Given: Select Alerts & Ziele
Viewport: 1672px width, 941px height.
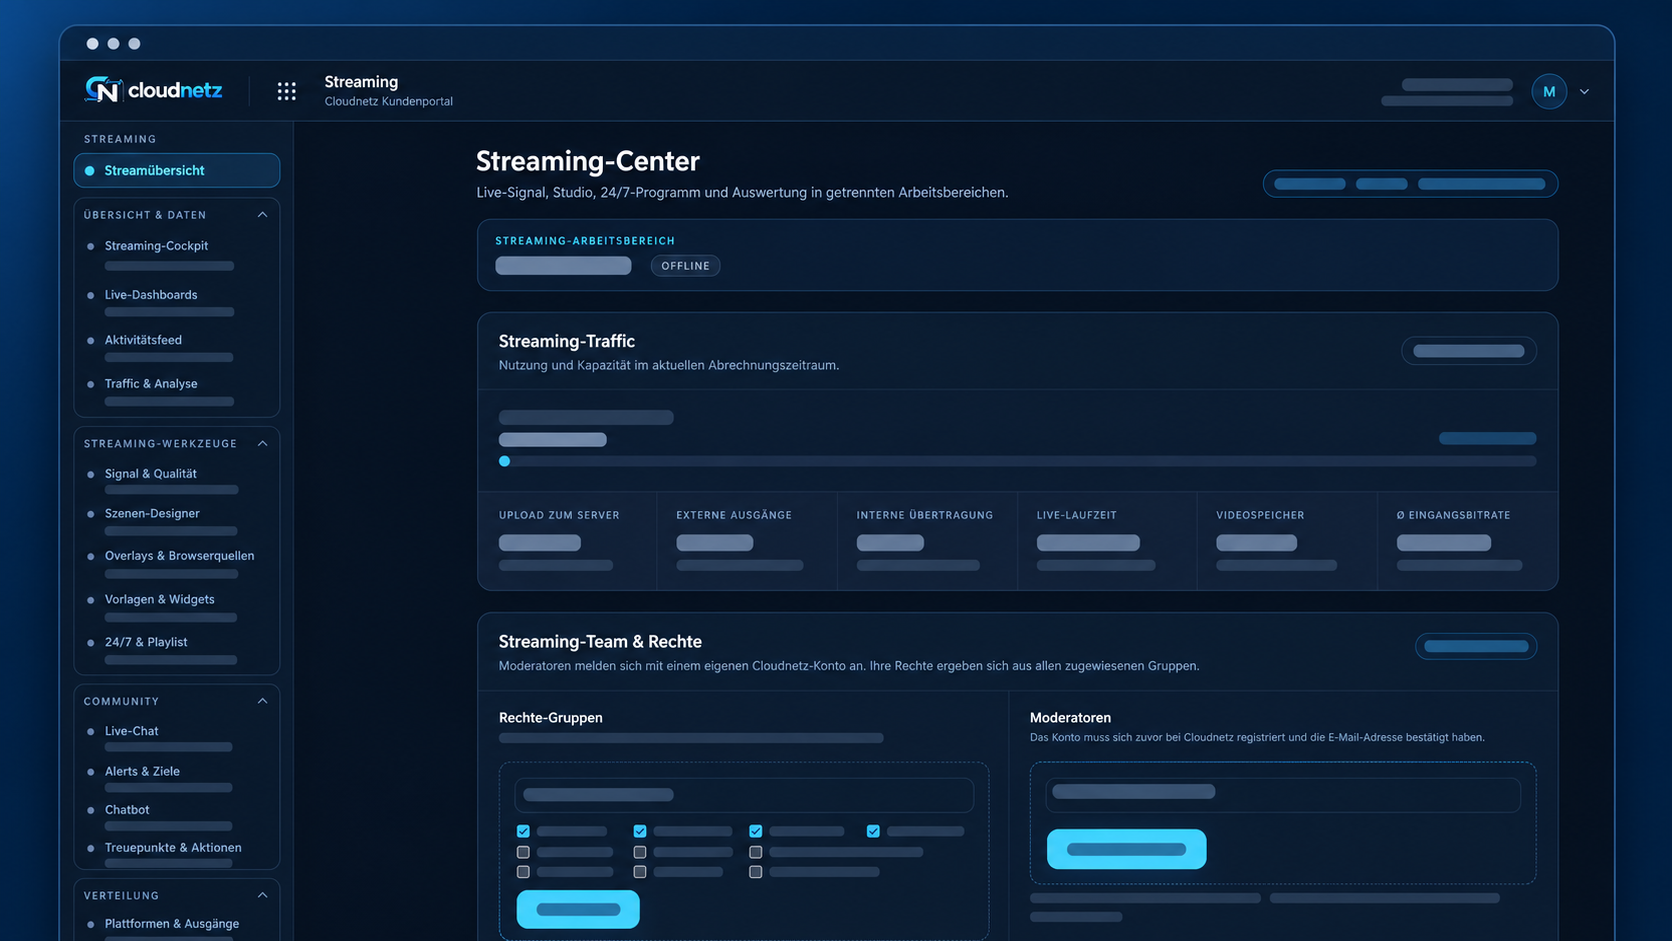Looking at the screenshot, I should (x=142, y=772).
